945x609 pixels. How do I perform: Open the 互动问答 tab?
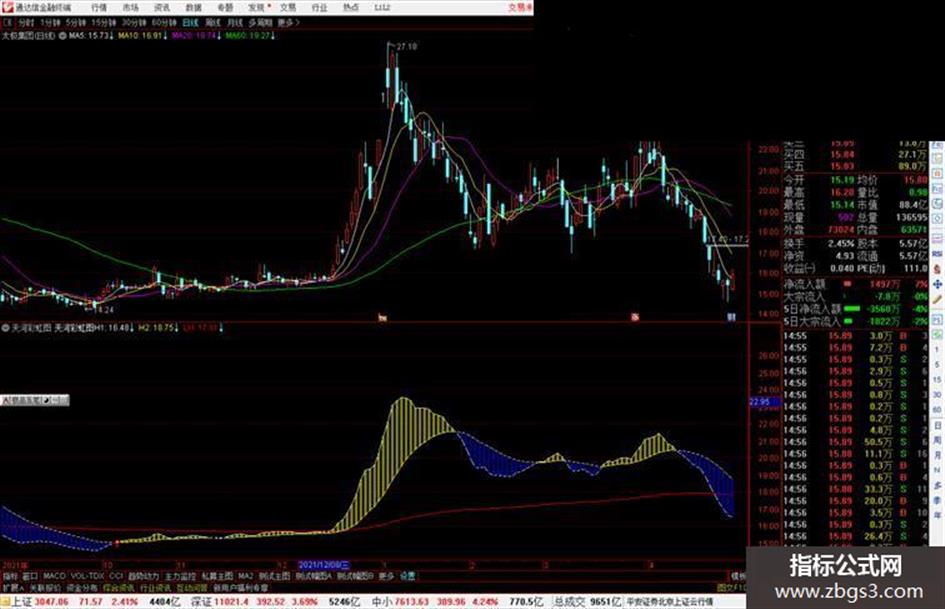coord(192,587)
